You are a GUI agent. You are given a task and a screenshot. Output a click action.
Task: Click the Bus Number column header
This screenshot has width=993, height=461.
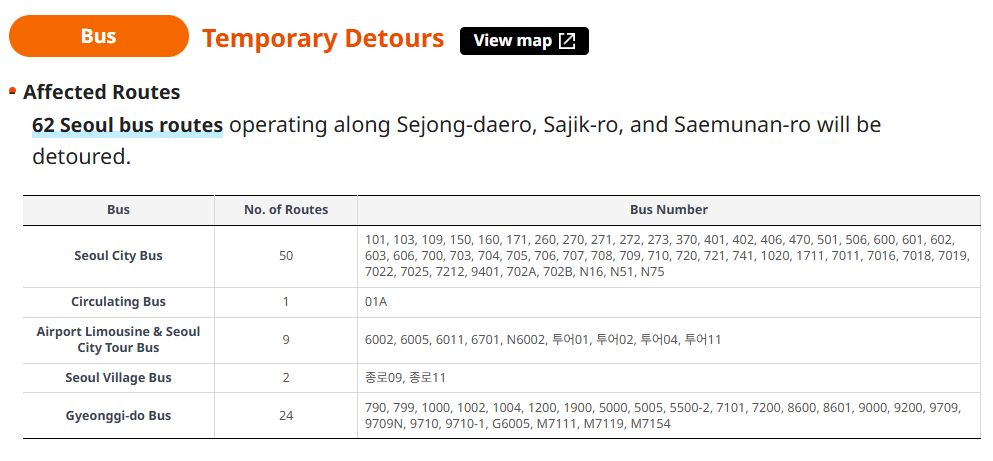[x=668, y=210]
